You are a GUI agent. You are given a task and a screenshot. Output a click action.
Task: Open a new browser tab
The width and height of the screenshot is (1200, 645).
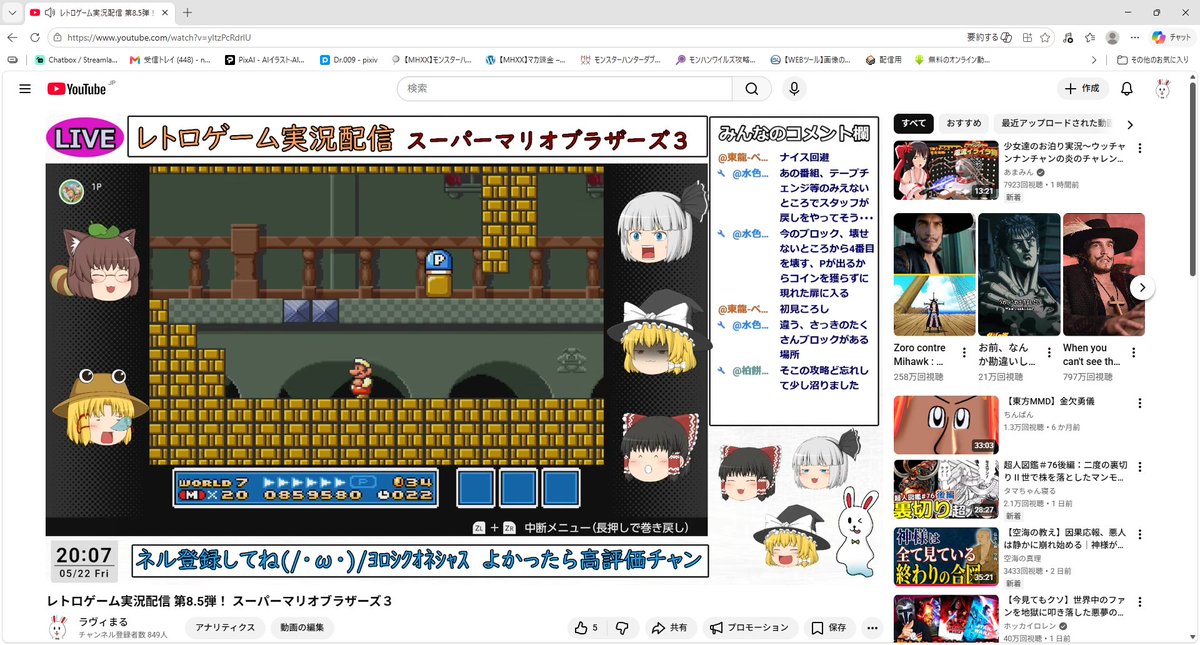[187, 12]
